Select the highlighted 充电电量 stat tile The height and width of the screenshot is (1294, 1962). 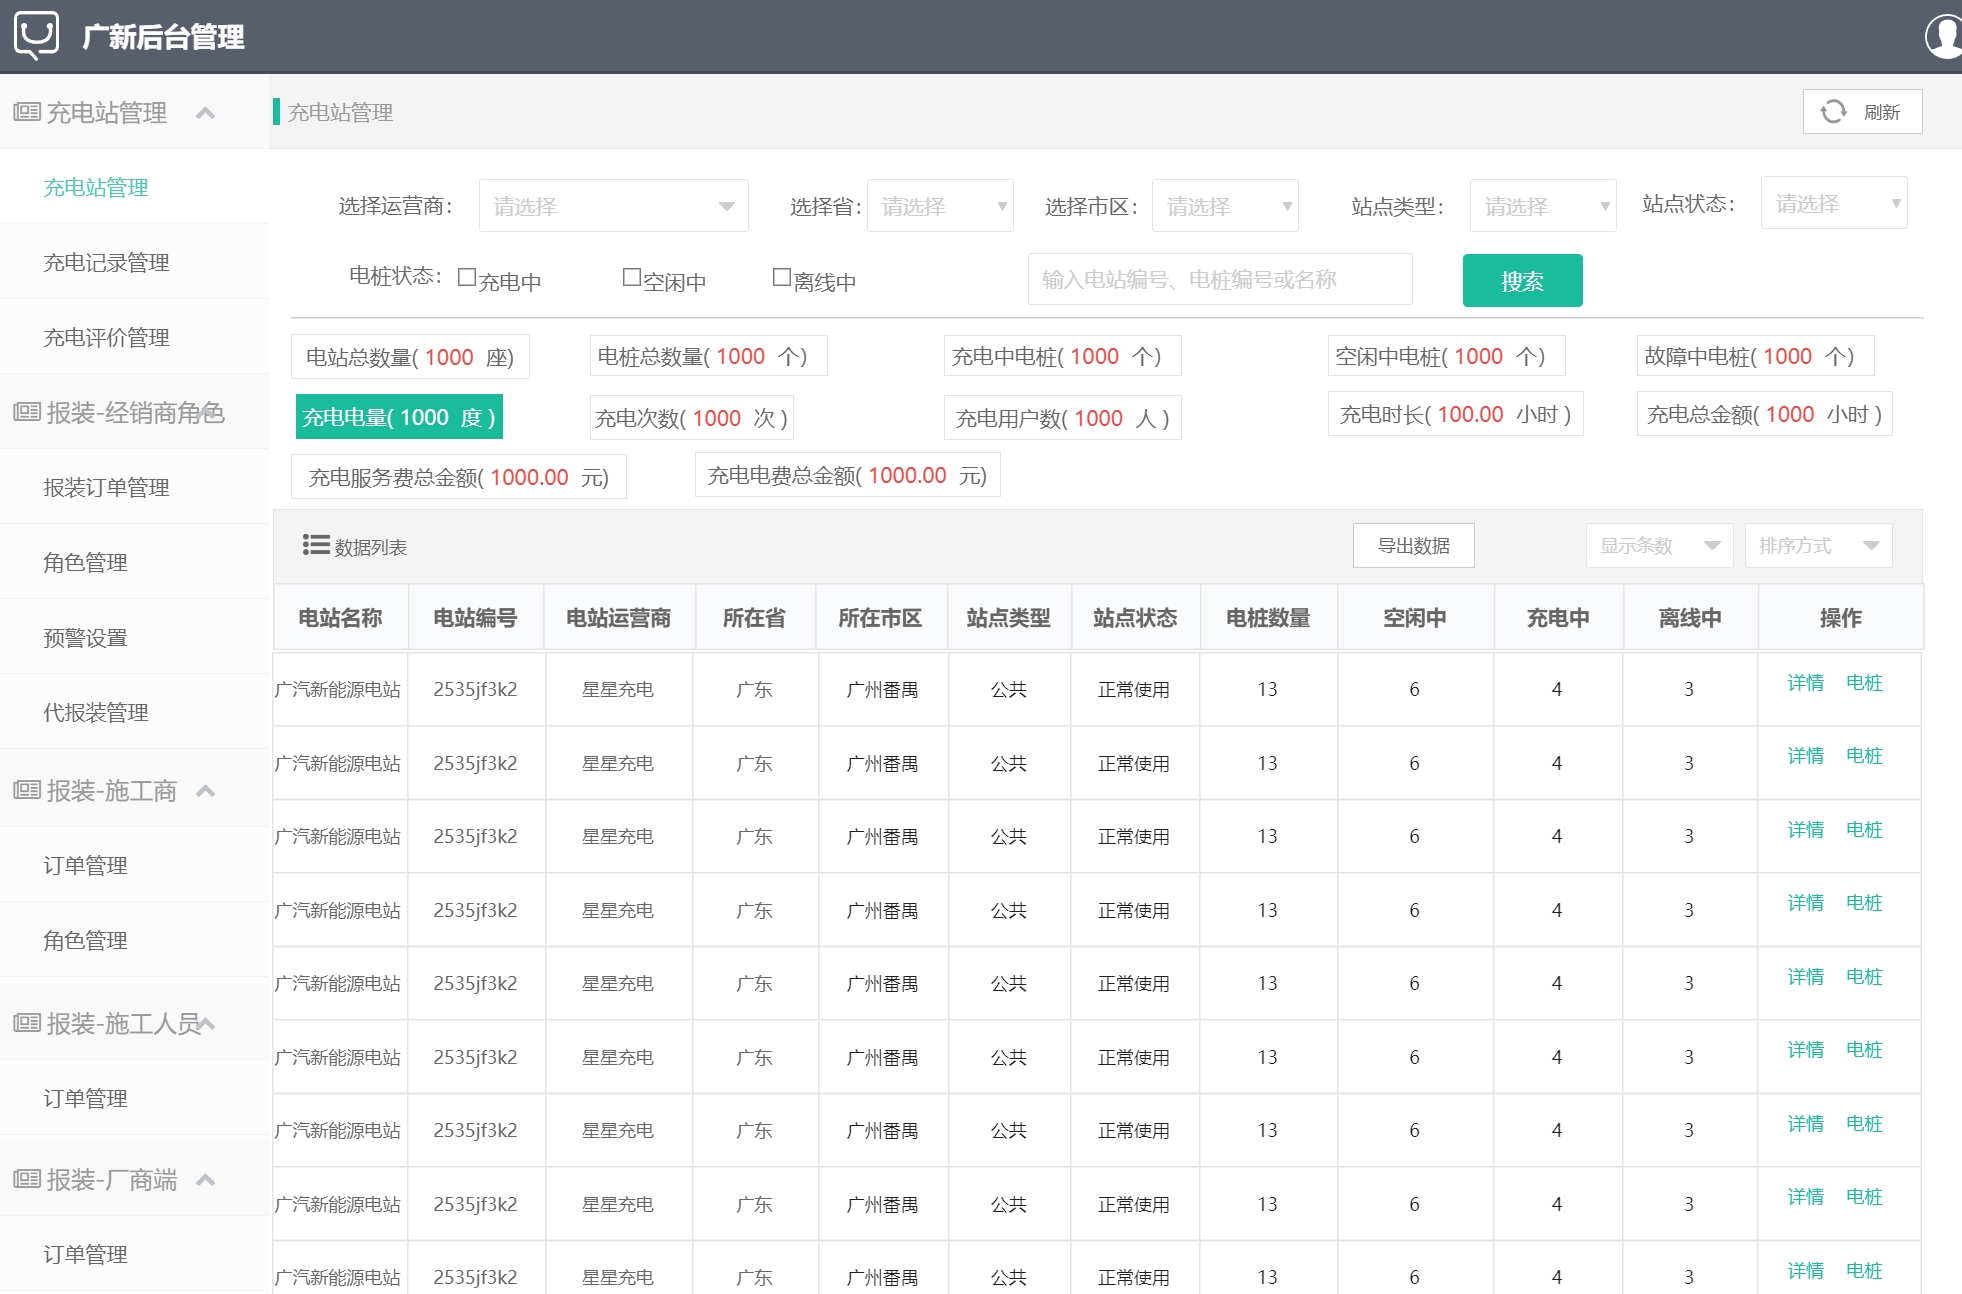(x=399, y=417)
